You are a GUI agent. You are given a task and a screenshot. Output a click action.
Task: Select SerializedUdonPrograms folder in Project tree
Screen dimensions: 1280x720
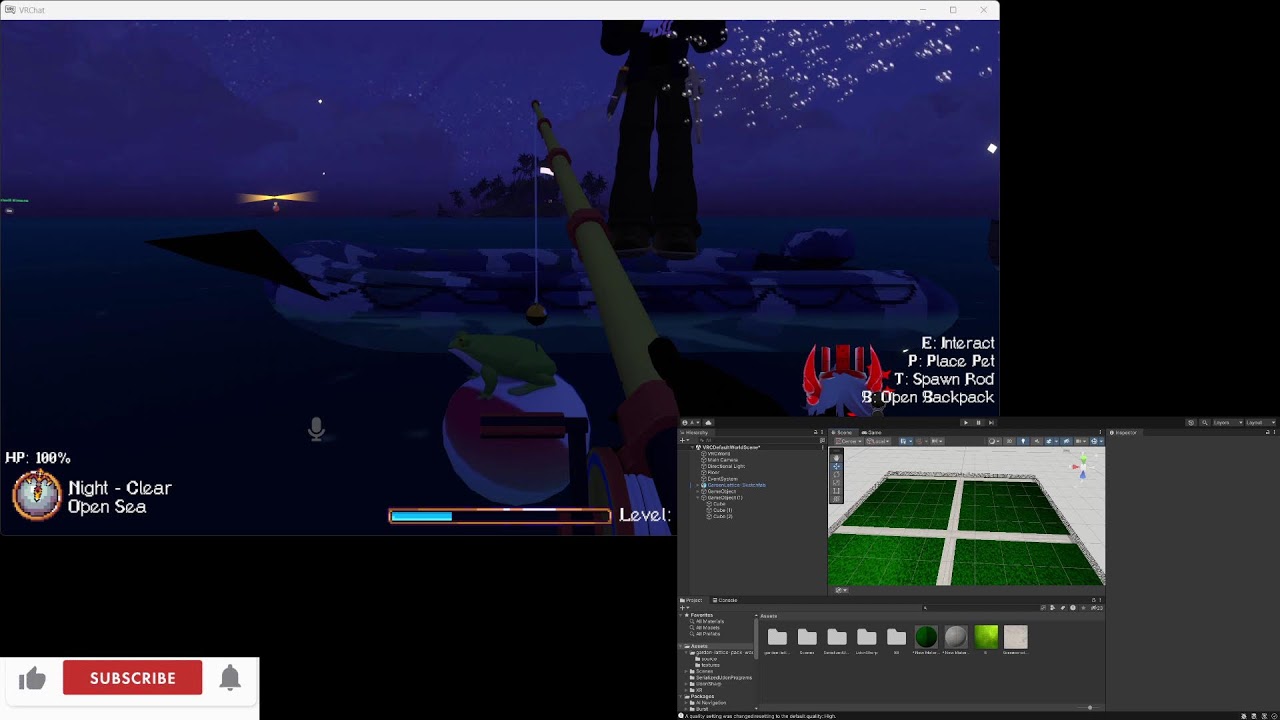(x=720, y=678)
